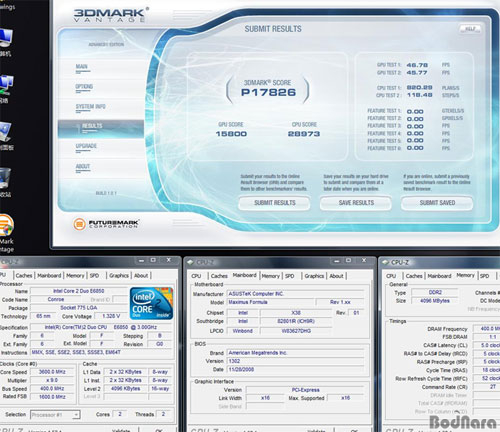Switch to Caches tab in DDR2 memory window
This screenshot has width=500, height=432.
coord(414,276)
